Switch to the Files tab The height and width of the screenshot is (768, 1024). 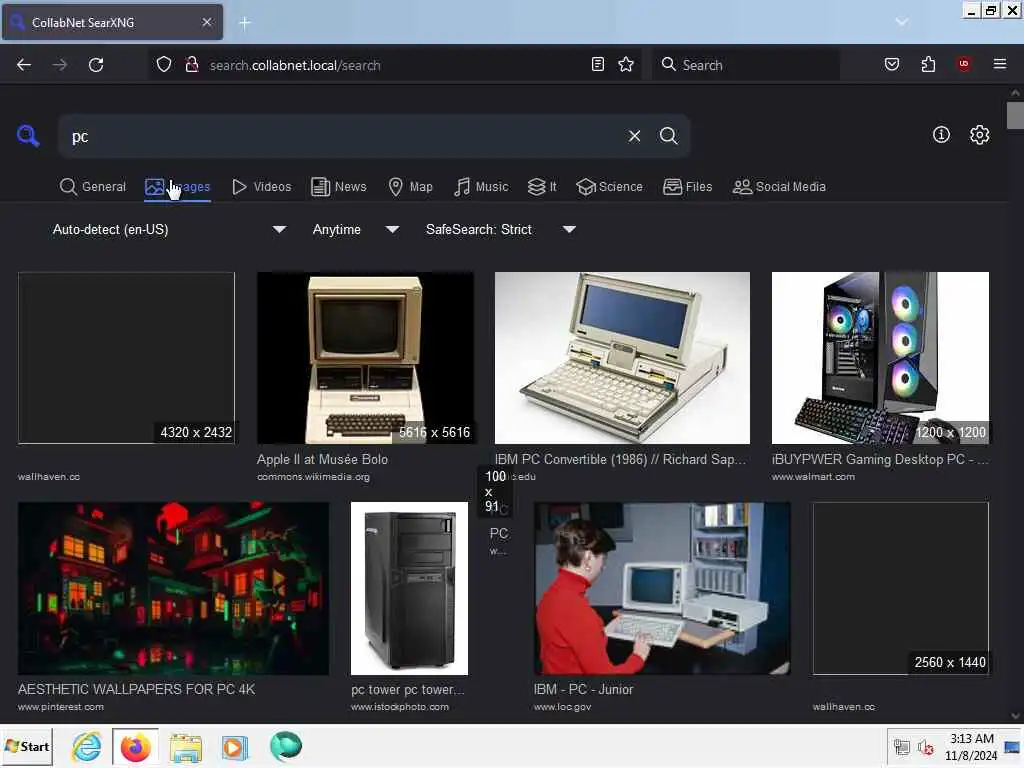point(688,187)
